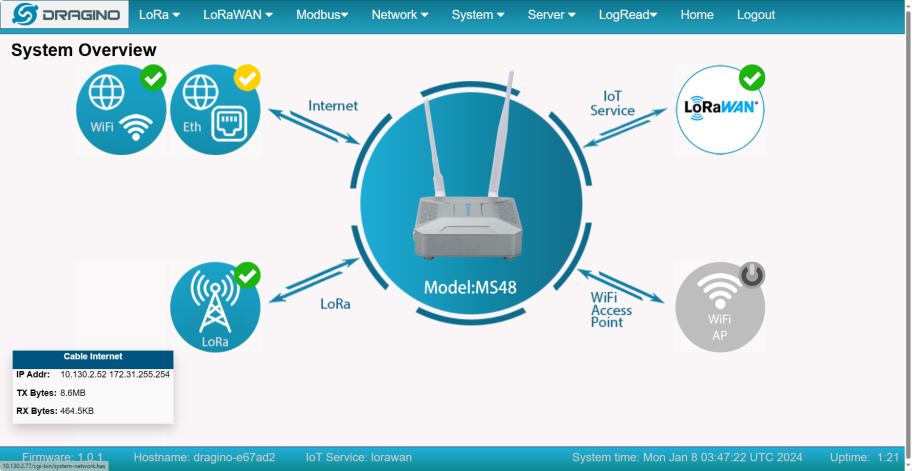Open the Server dropdown menu

(552, 15)
